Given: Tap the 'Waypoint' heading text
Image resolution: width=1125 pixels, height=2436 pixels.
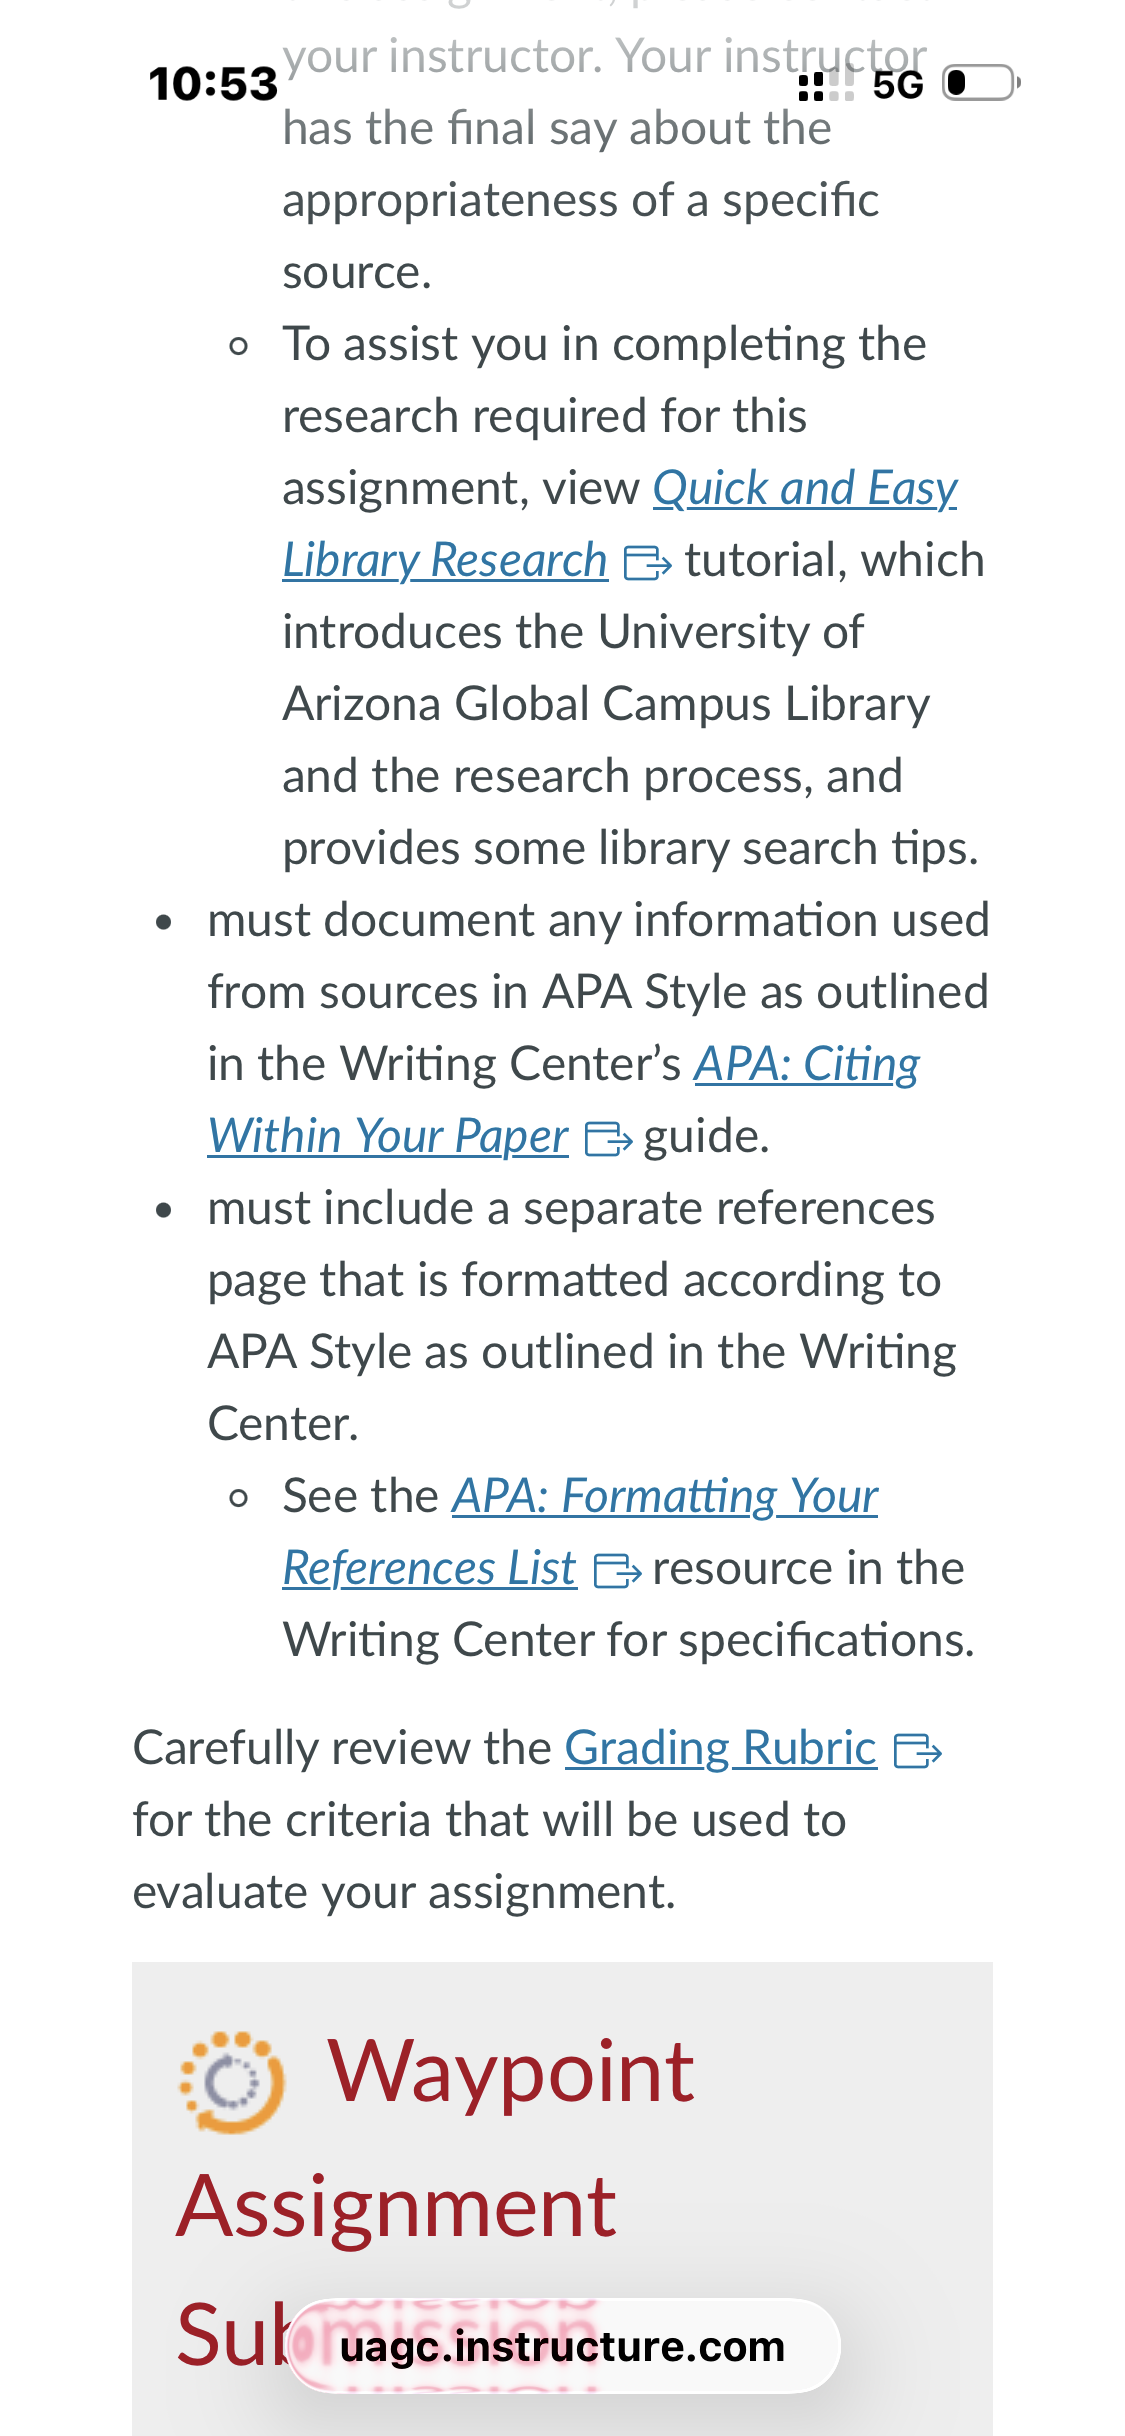Looking at the screenshot, I should 510,2071.
